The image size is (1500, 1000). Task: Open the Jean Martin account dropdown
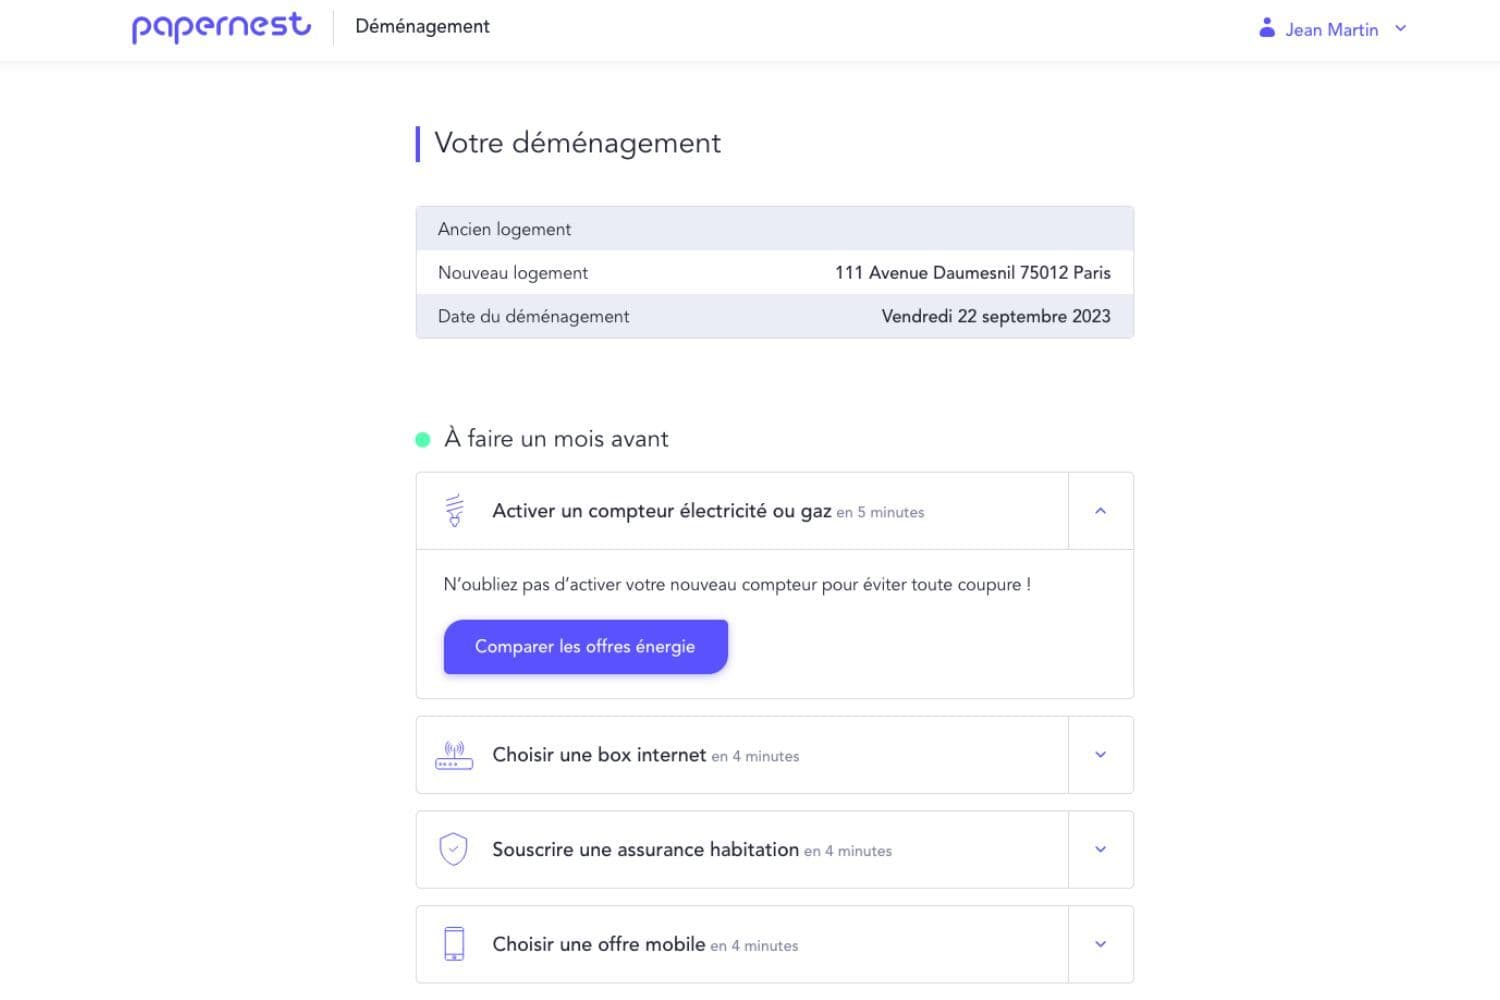pos(1400,29)
